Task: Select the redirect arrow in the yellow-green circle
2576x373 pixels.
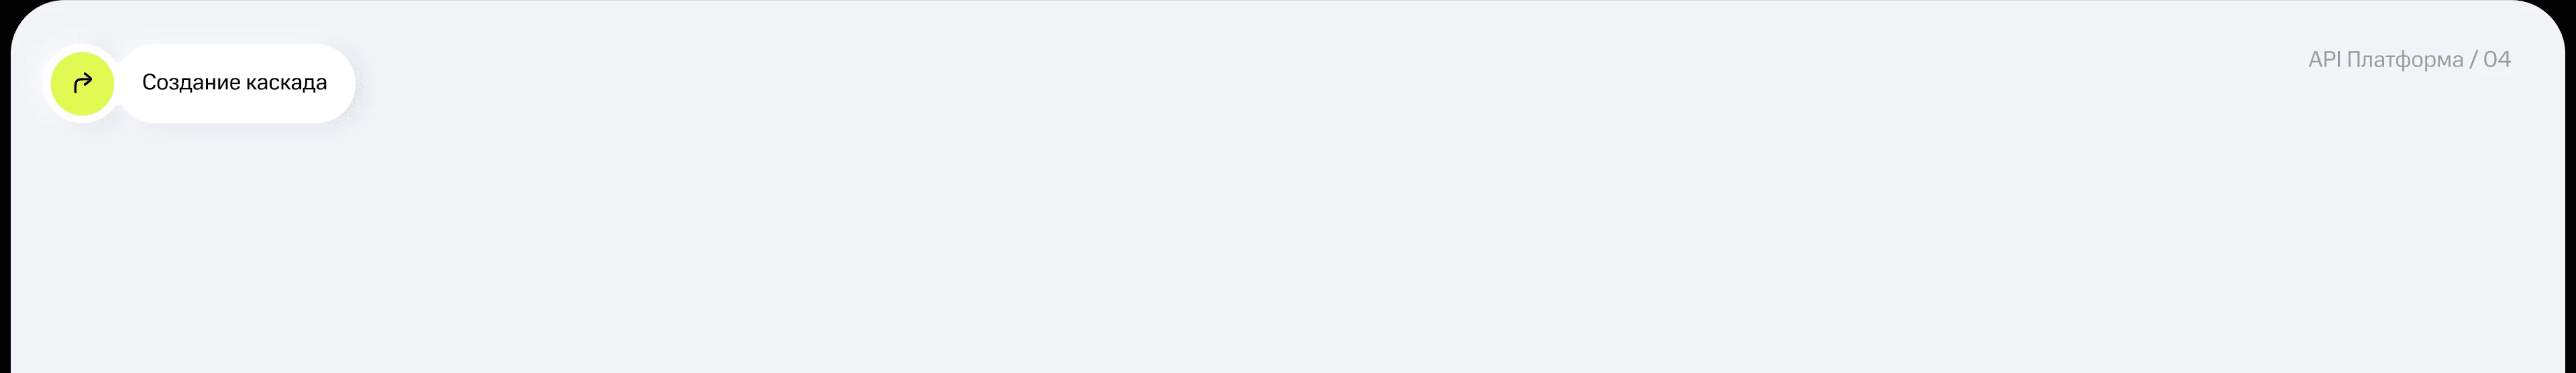Action: click(x=83, y=83)
